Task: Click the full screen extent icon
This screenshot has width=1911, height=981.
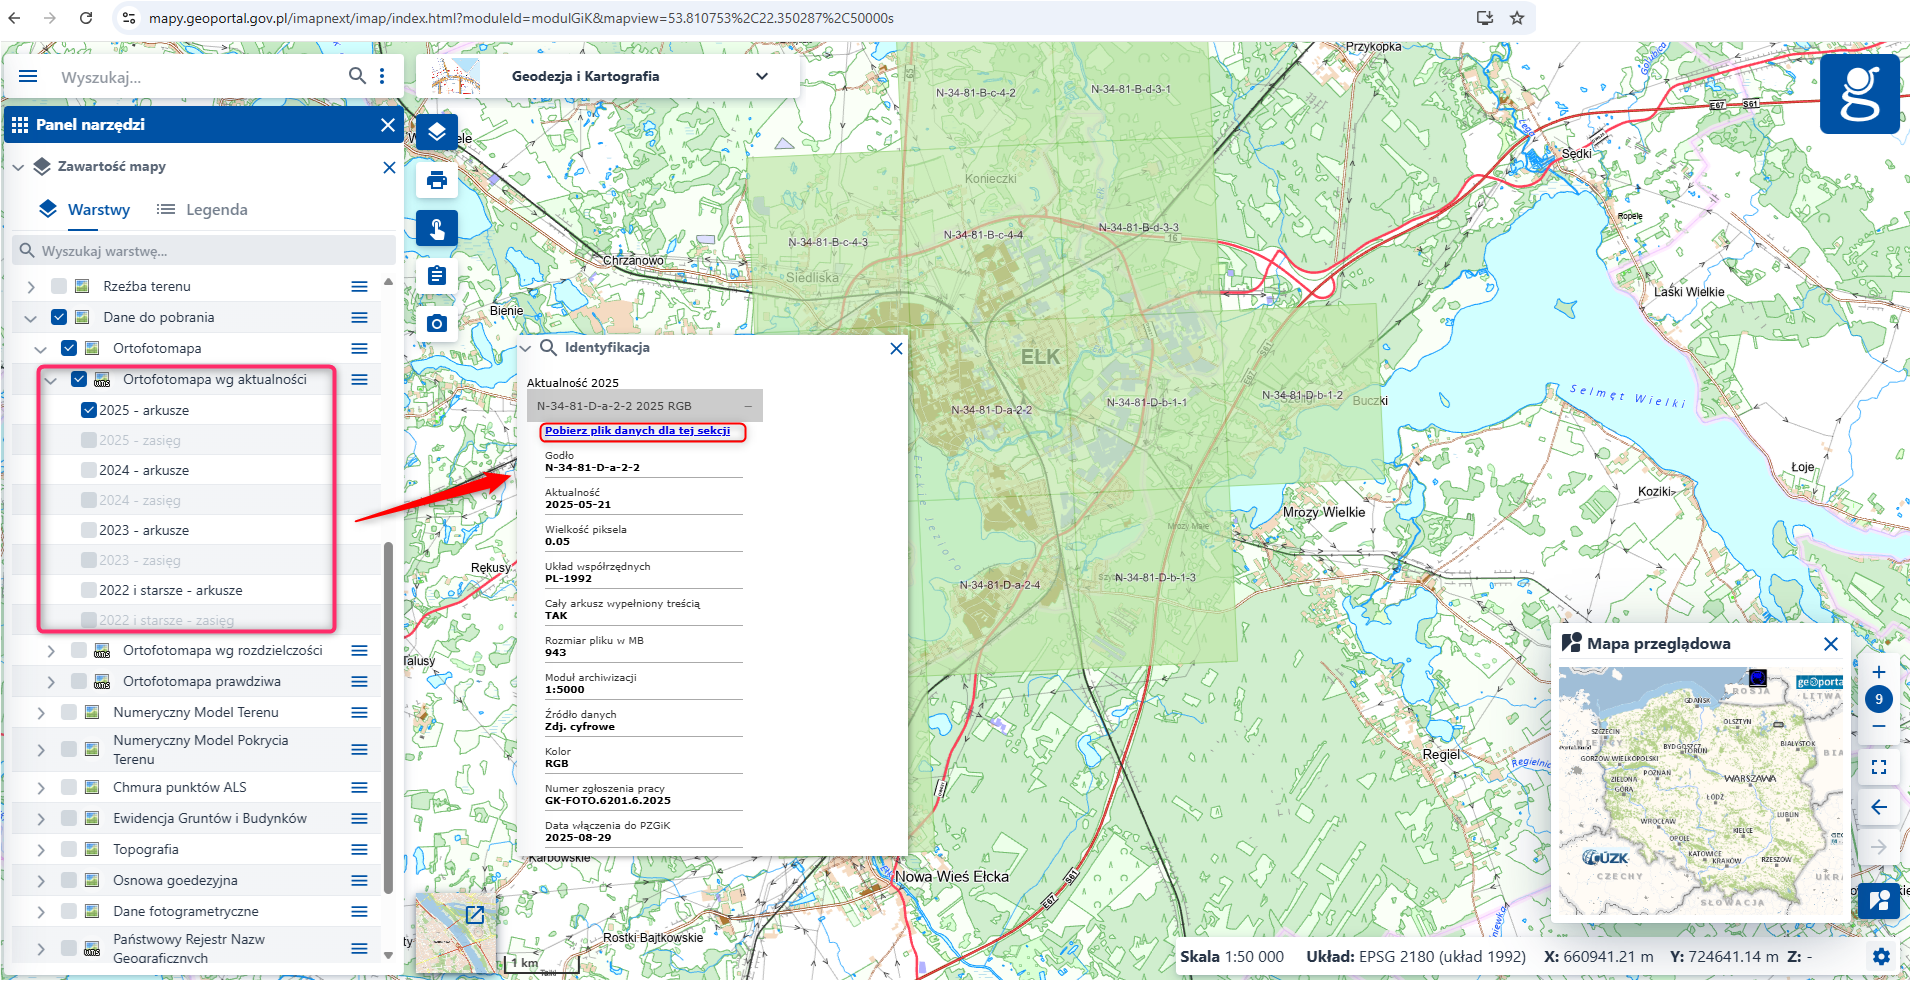Action: pyautogui.click(x=1878, y=767)
